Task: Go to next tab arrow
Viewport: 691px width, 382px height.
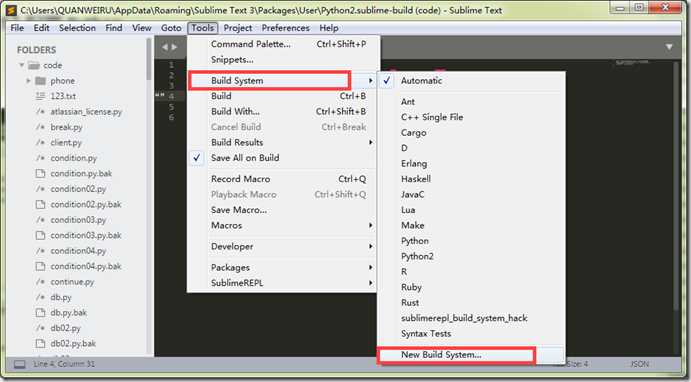Action: pos(175,47)
